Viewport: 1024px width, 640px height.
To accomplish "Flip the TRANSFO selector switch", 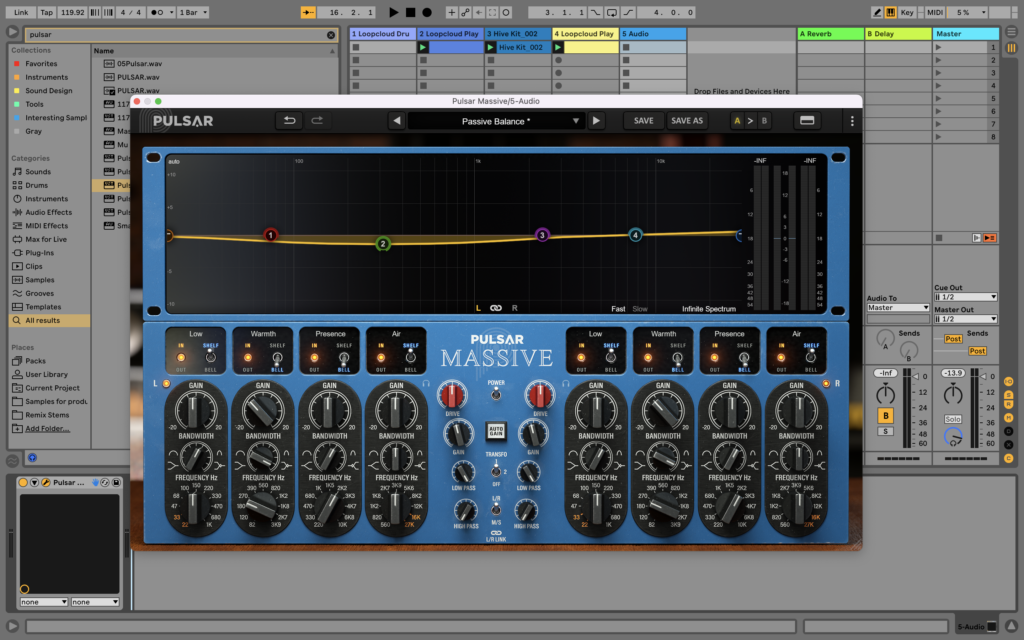I will [x=496, y=470].
